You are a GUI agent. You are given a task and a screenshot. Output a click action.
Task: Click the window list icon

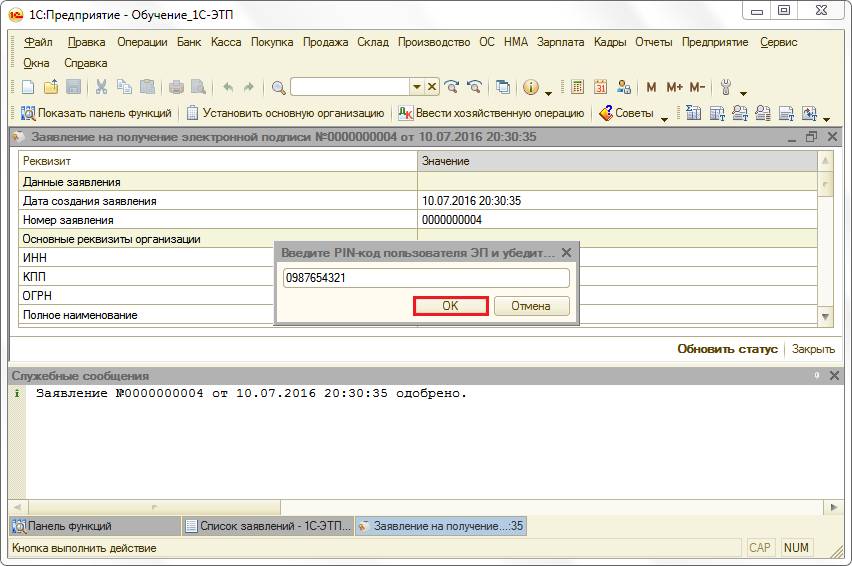coord(503,87)
